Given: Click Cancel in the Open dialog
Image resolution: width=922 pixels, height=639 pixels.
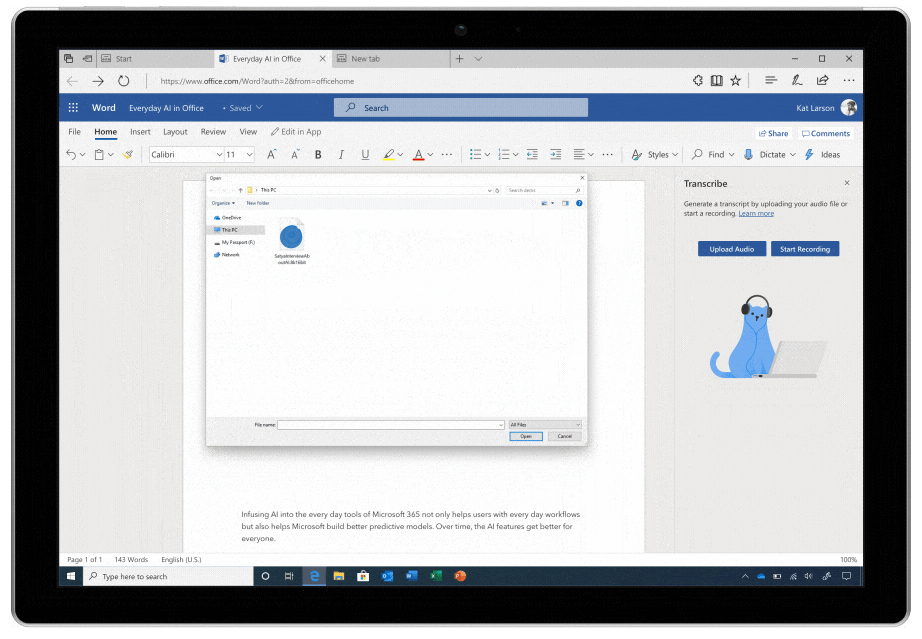Looking at the screenshot, I should pos(564,436).
